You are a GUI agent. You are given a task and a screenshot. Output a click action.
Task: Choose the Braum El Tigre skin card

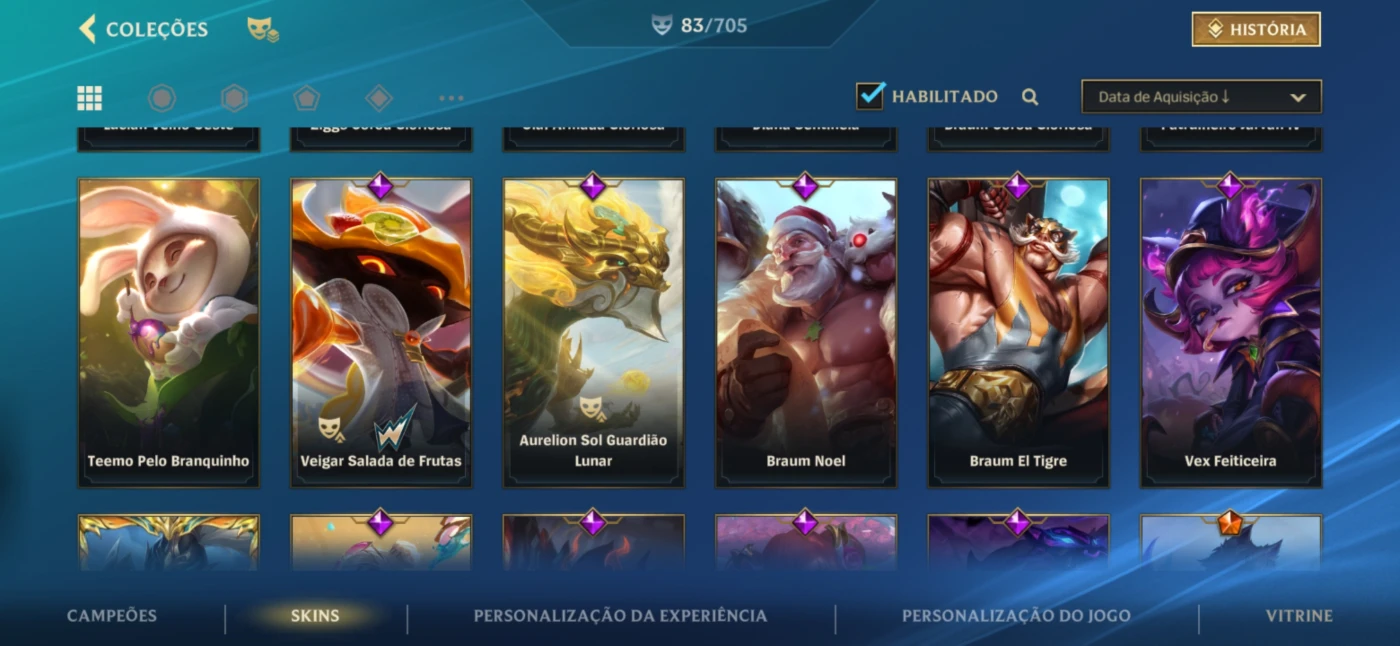click(x=1018, y=333)
